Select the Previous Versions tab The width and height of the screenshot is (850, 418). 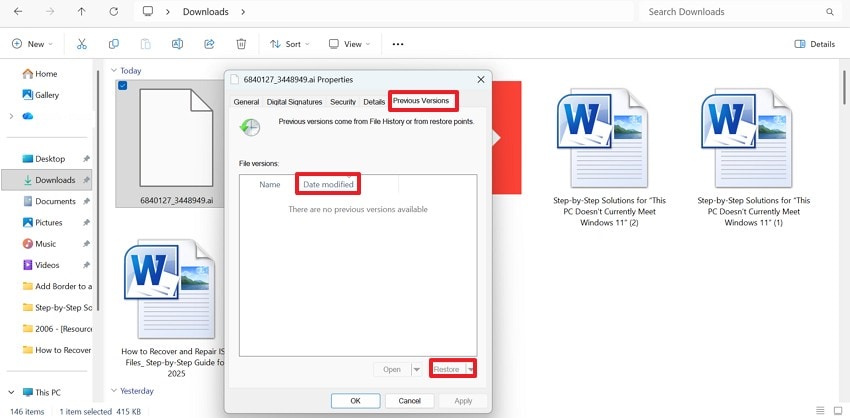(x=421, y=101)
